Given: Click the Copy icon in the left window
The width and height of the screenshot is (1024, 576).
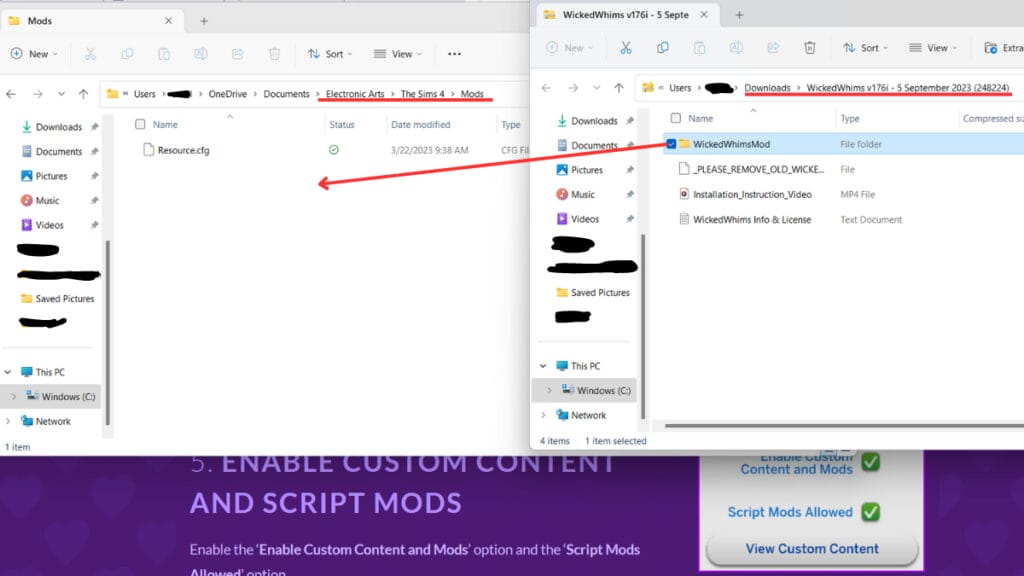Looking at the screenshot, I should point(127,52).
